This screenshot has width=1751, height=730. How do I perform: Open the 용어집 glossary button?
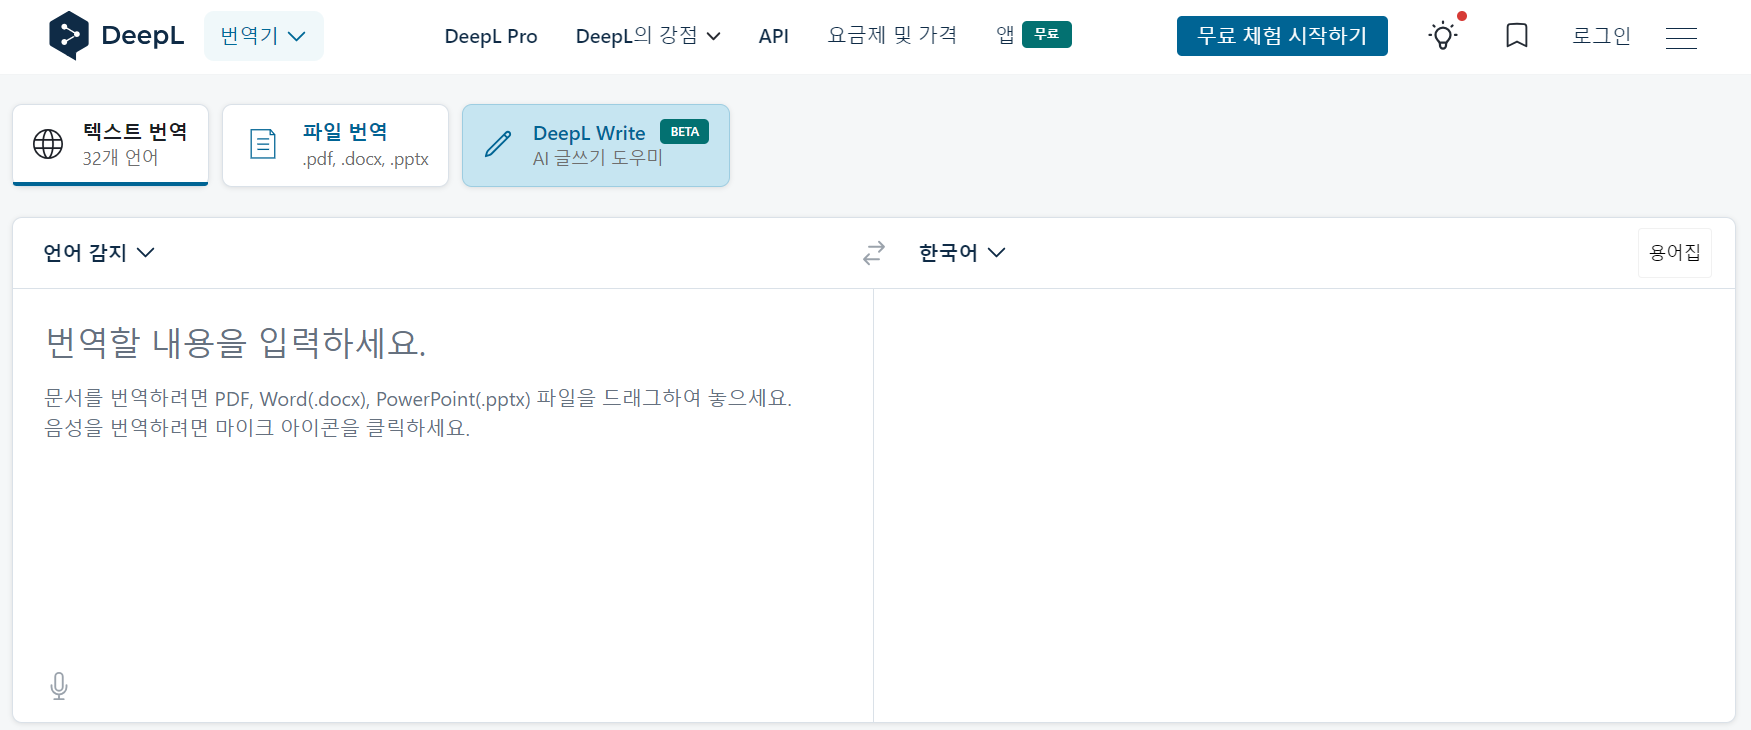[1675, 253]
